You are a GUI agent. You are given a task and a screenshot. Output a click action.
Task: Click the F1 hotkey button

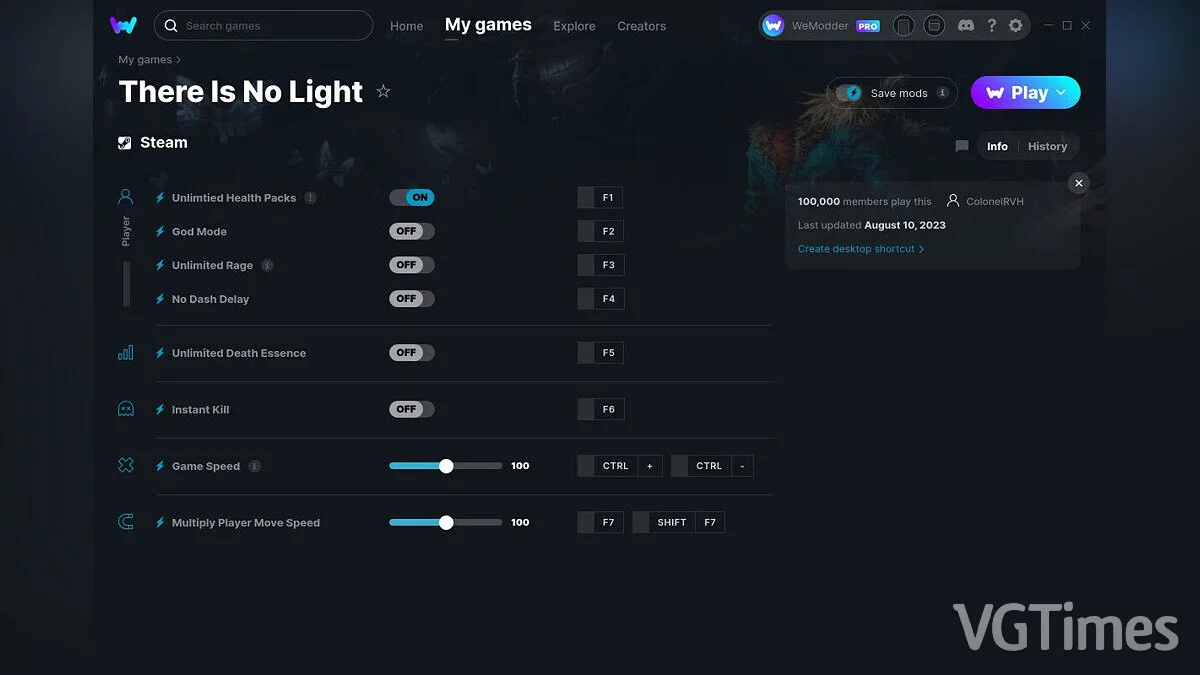point(601,197)
